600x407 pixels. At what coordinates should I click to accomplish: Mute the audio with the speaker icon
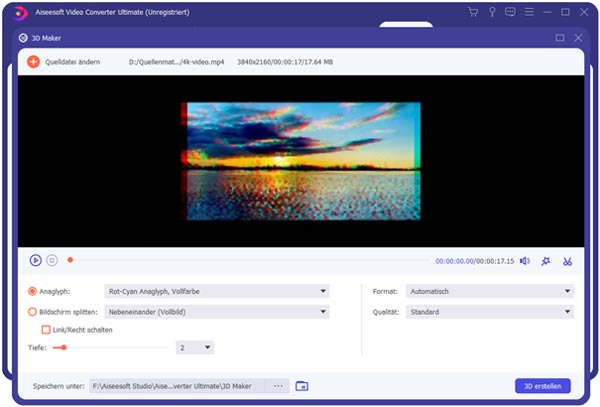click(525, 261)
